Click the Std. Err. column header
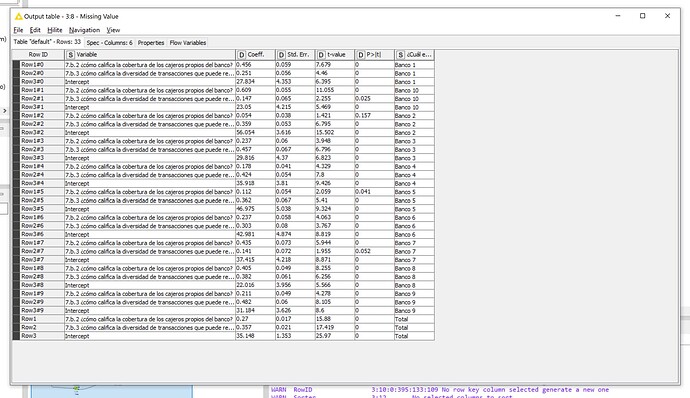Screen dimensions: 690x398 coord(295,55)
